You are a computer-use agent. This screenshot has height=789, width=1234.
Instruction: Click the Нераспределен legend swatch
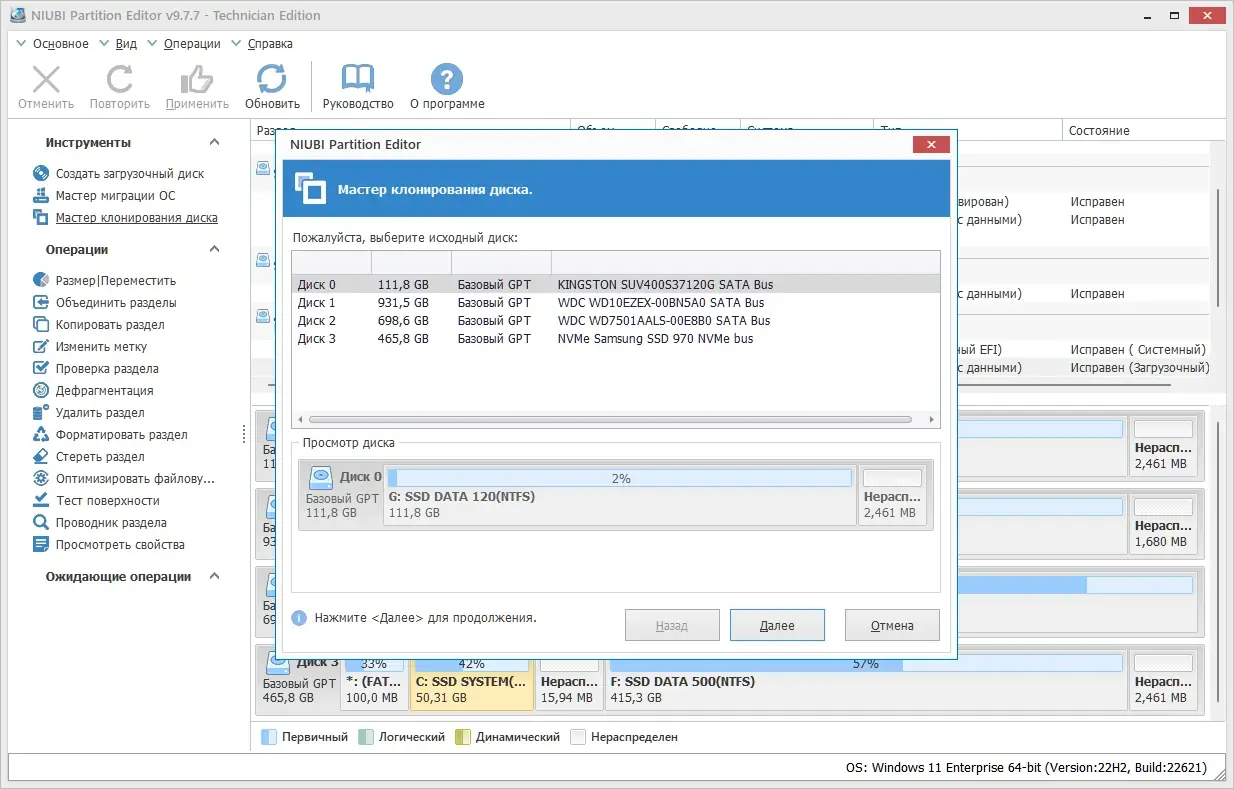tap(578, 737)
